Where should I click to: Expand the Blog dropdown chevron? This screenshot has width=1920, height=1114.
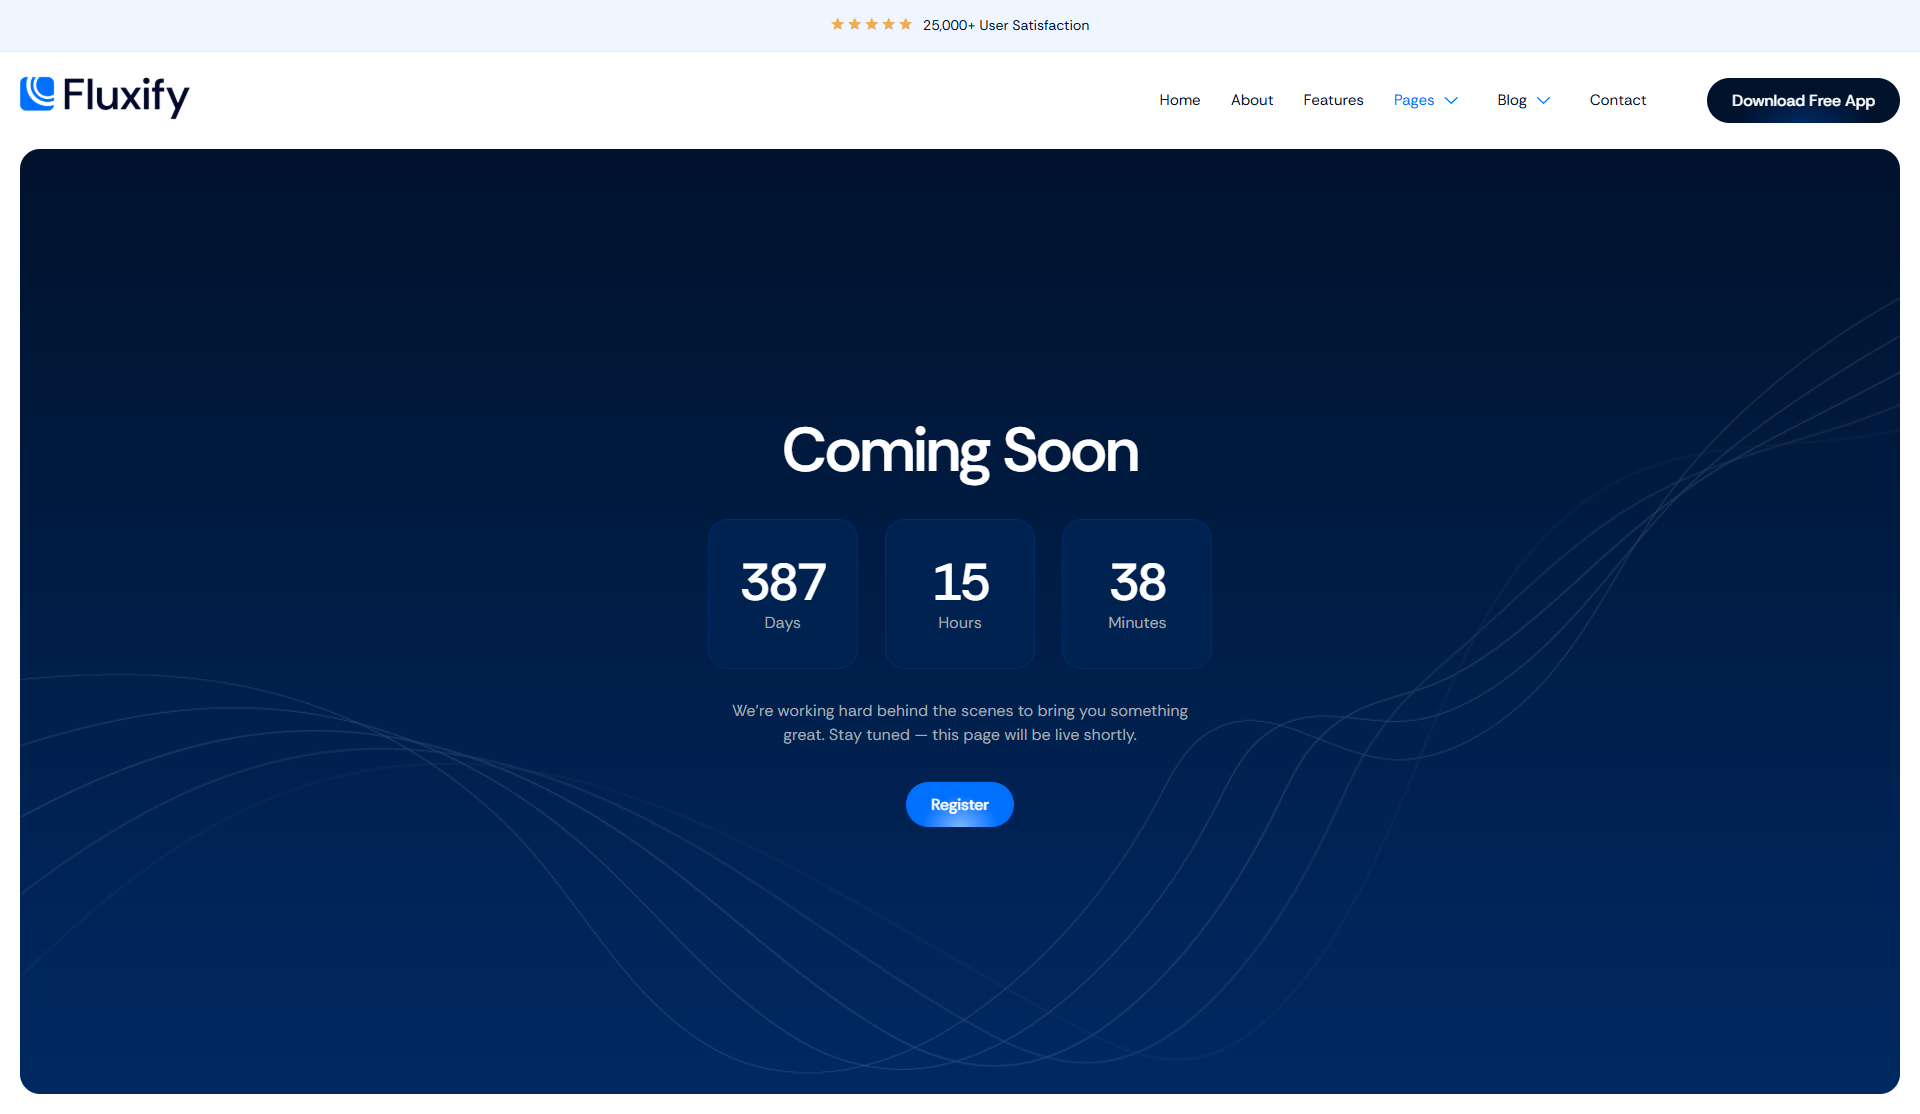[1543, 100]
